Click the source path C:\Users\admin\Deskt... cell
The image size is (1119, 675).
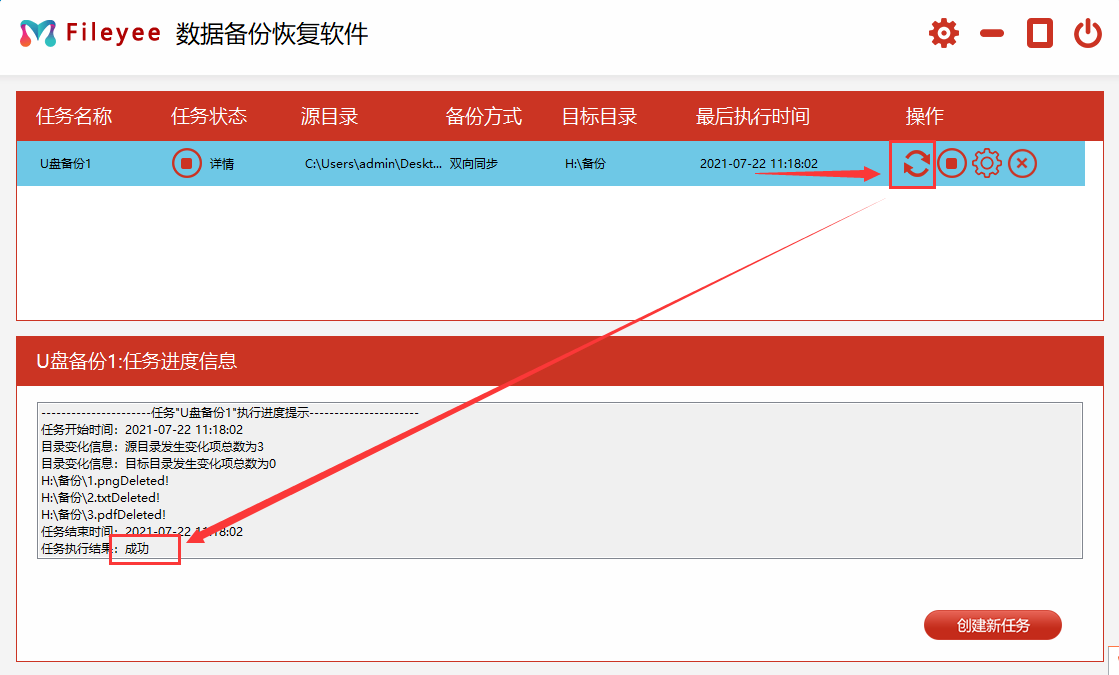point(373,164)
